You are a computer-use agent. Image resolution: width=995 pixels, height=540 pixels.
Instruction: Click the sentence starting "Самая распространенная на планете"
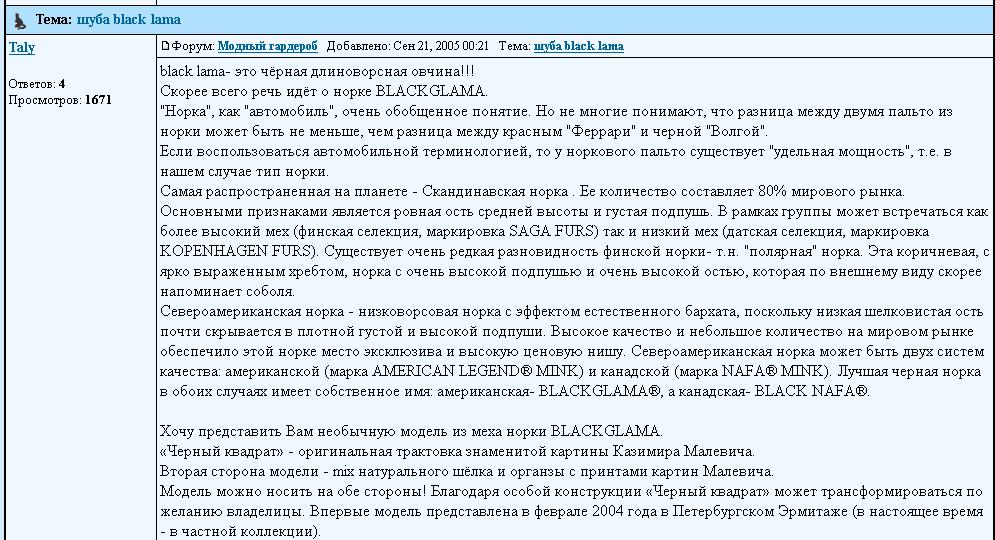532,192
